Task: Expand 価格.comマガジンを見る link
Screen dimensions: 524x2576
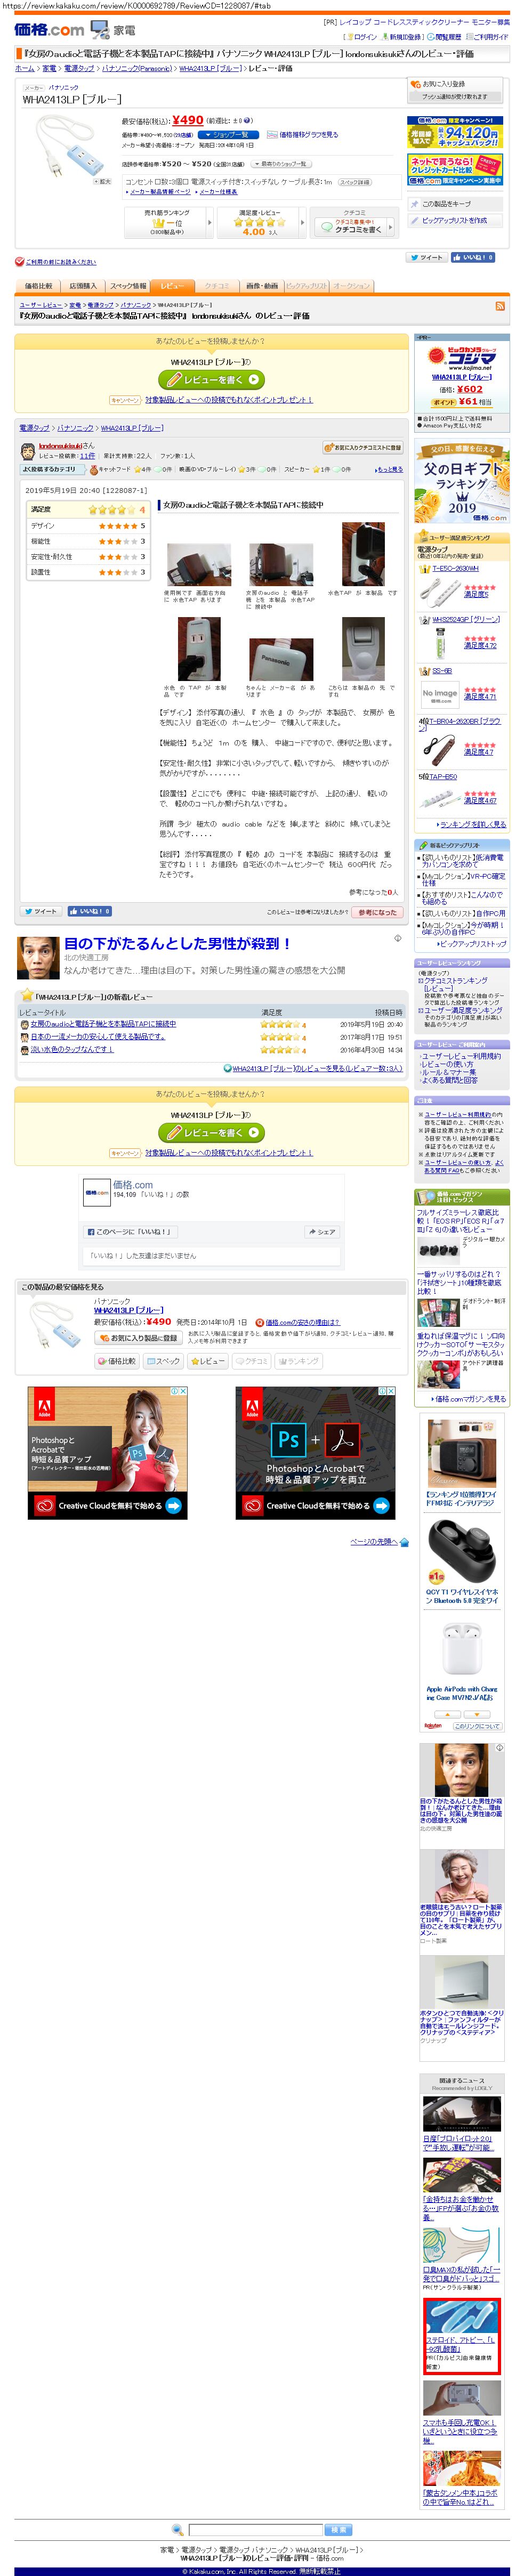Action: [x=469, y=1398]
